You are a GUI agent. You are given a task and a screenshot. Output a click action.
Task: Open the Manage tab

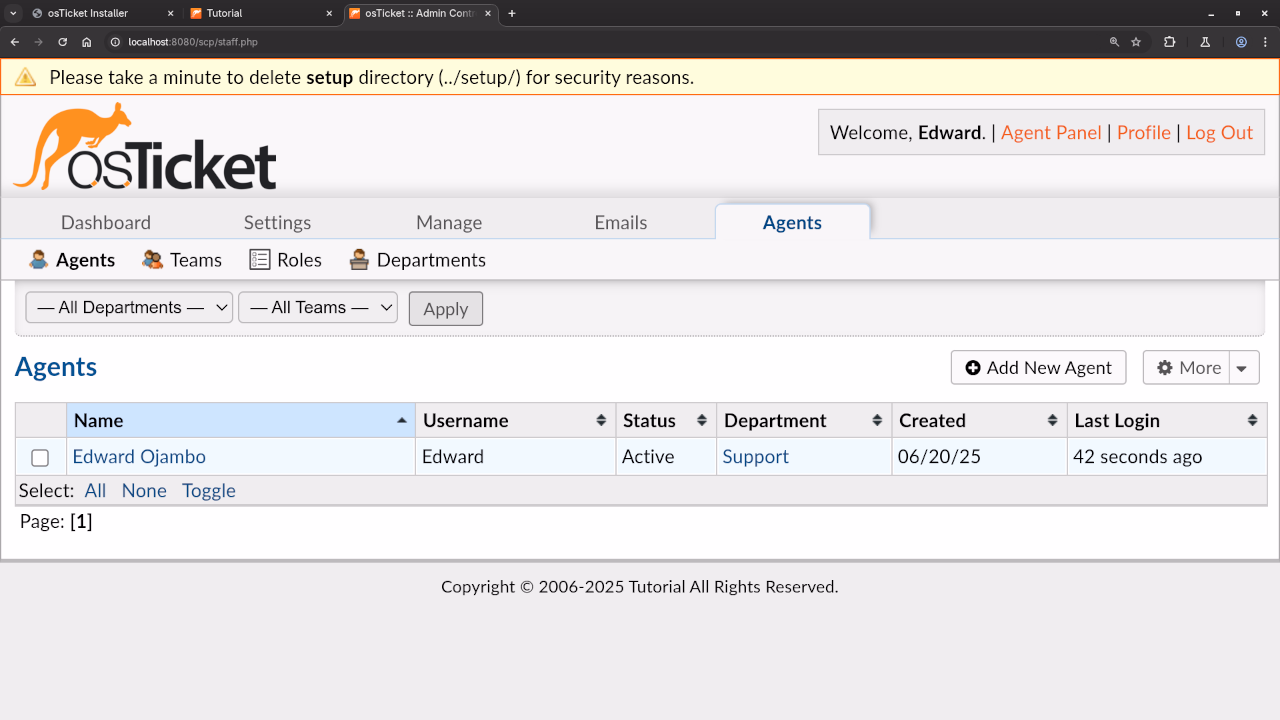pos(449,222)
